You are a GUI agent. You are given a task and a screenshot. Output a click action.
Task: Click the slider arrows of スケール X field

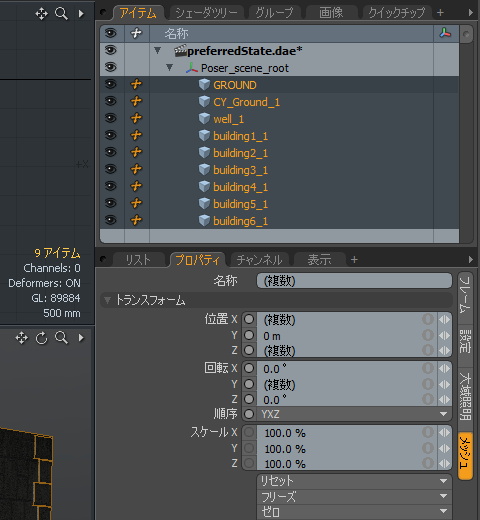[x=444, y=433]
